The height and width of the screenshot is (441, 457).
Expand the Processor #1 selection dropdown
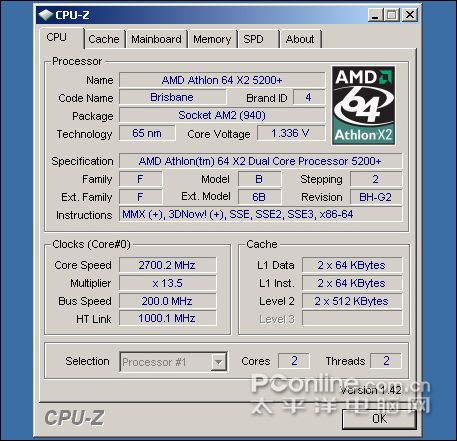coord(219,362)
